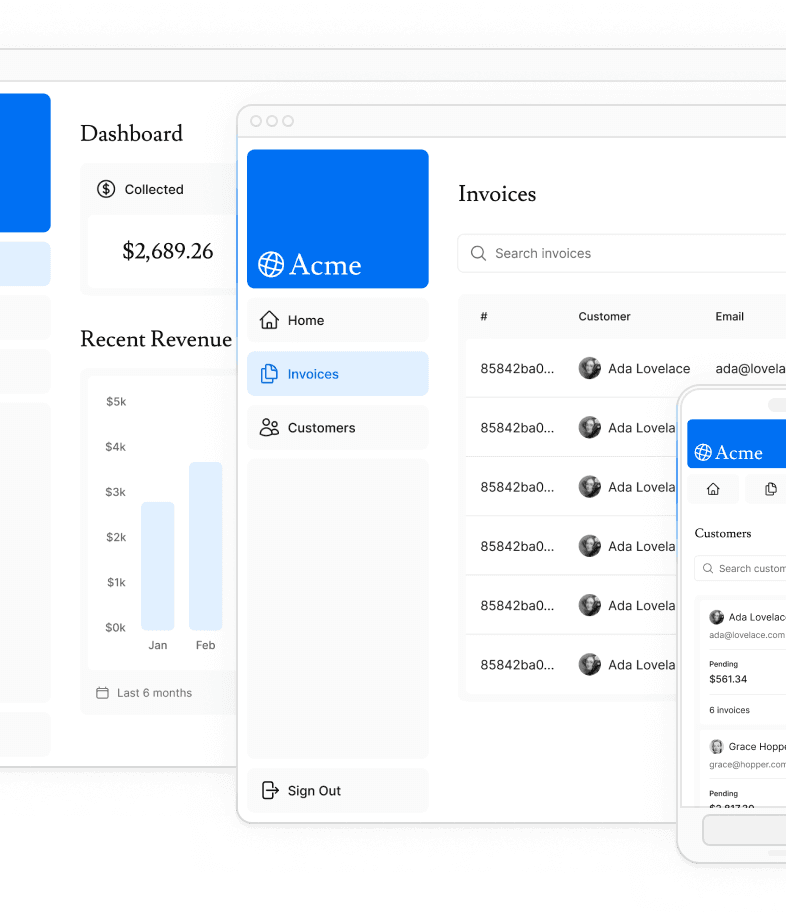Click the February revenue bar
This screenshot has width=786, height=912.
(205, 546)
